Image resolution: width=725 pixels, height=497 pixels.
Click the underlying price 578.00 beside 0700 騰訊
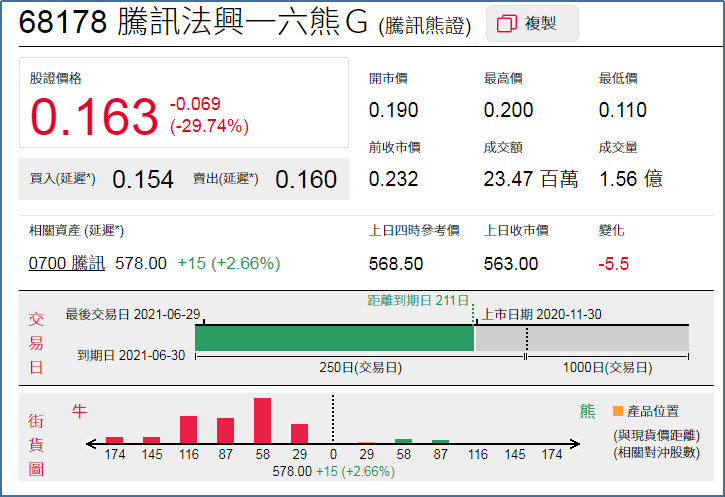pos(141,263)
